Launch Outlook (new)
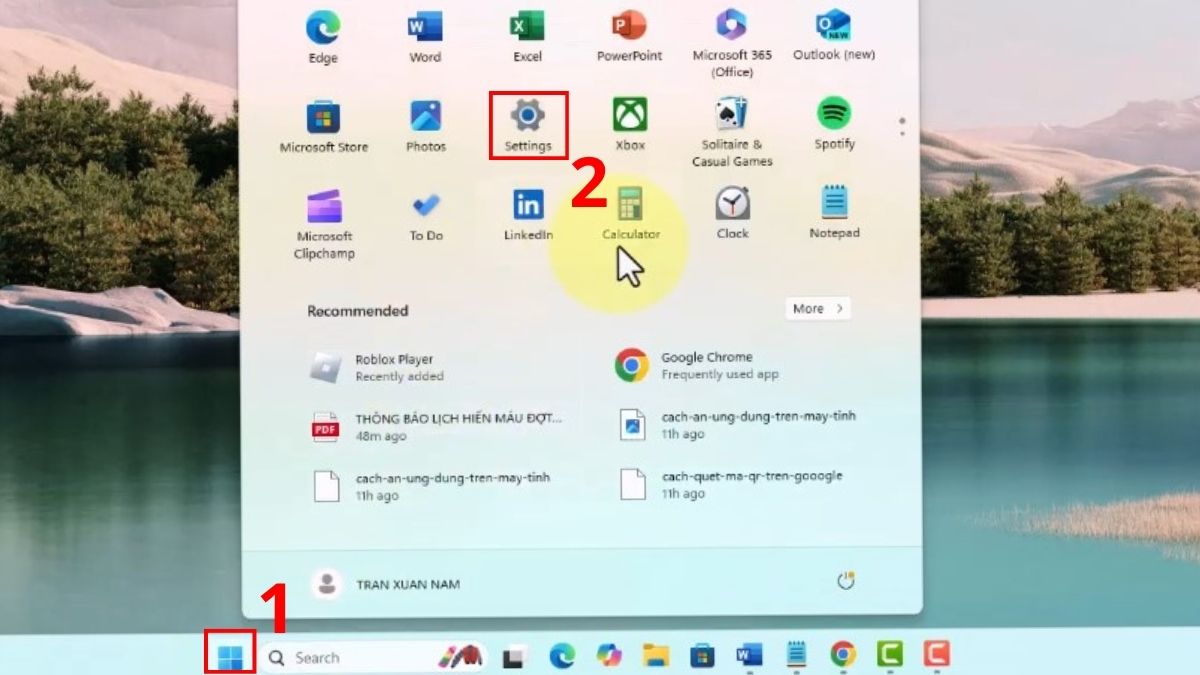Viewport: 1200px width, 675px height. click(x=832, y=30)
